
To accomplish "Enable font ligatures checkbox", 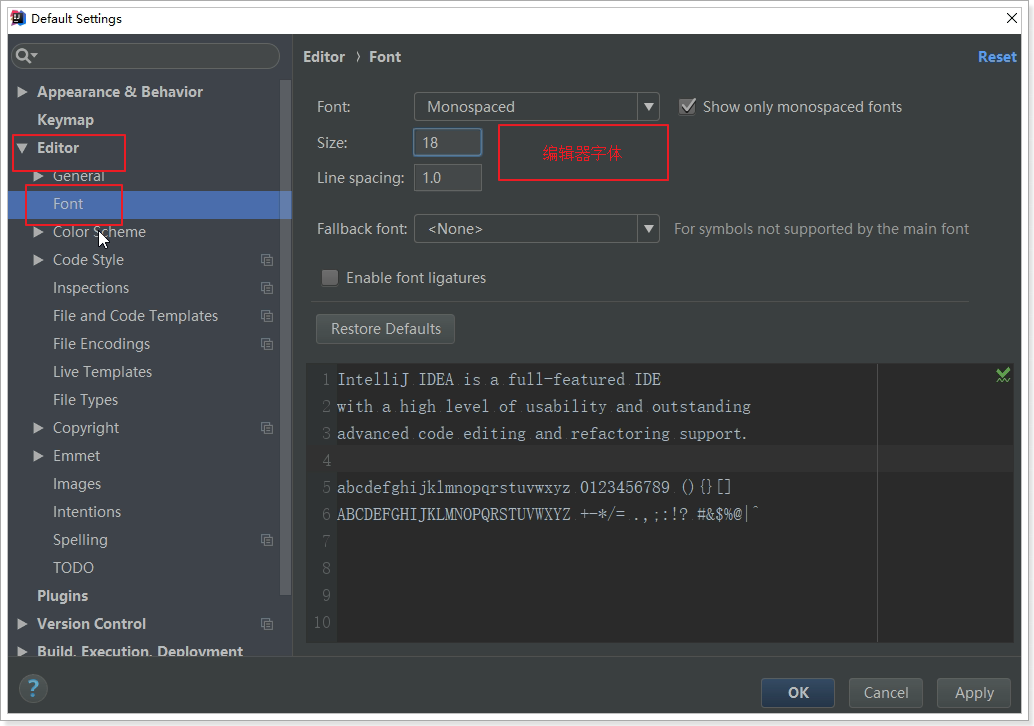I will tap(330, 278).
